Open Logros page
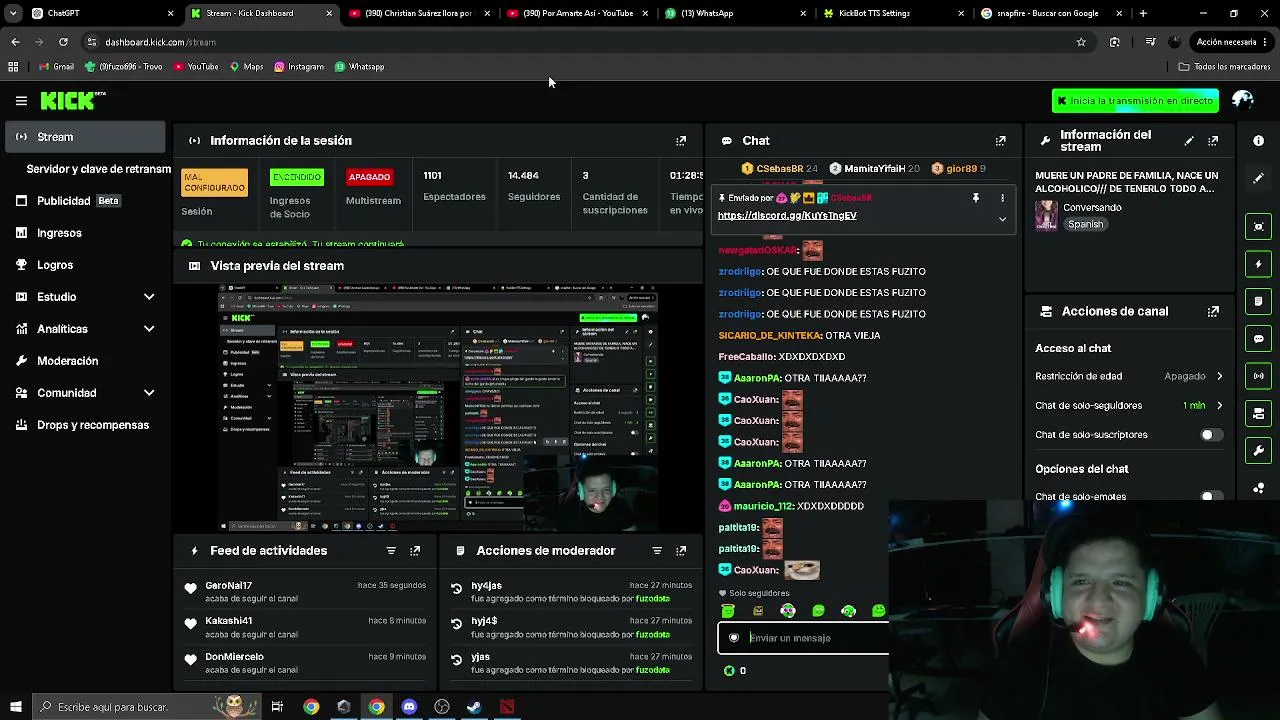 click(84, 265)
